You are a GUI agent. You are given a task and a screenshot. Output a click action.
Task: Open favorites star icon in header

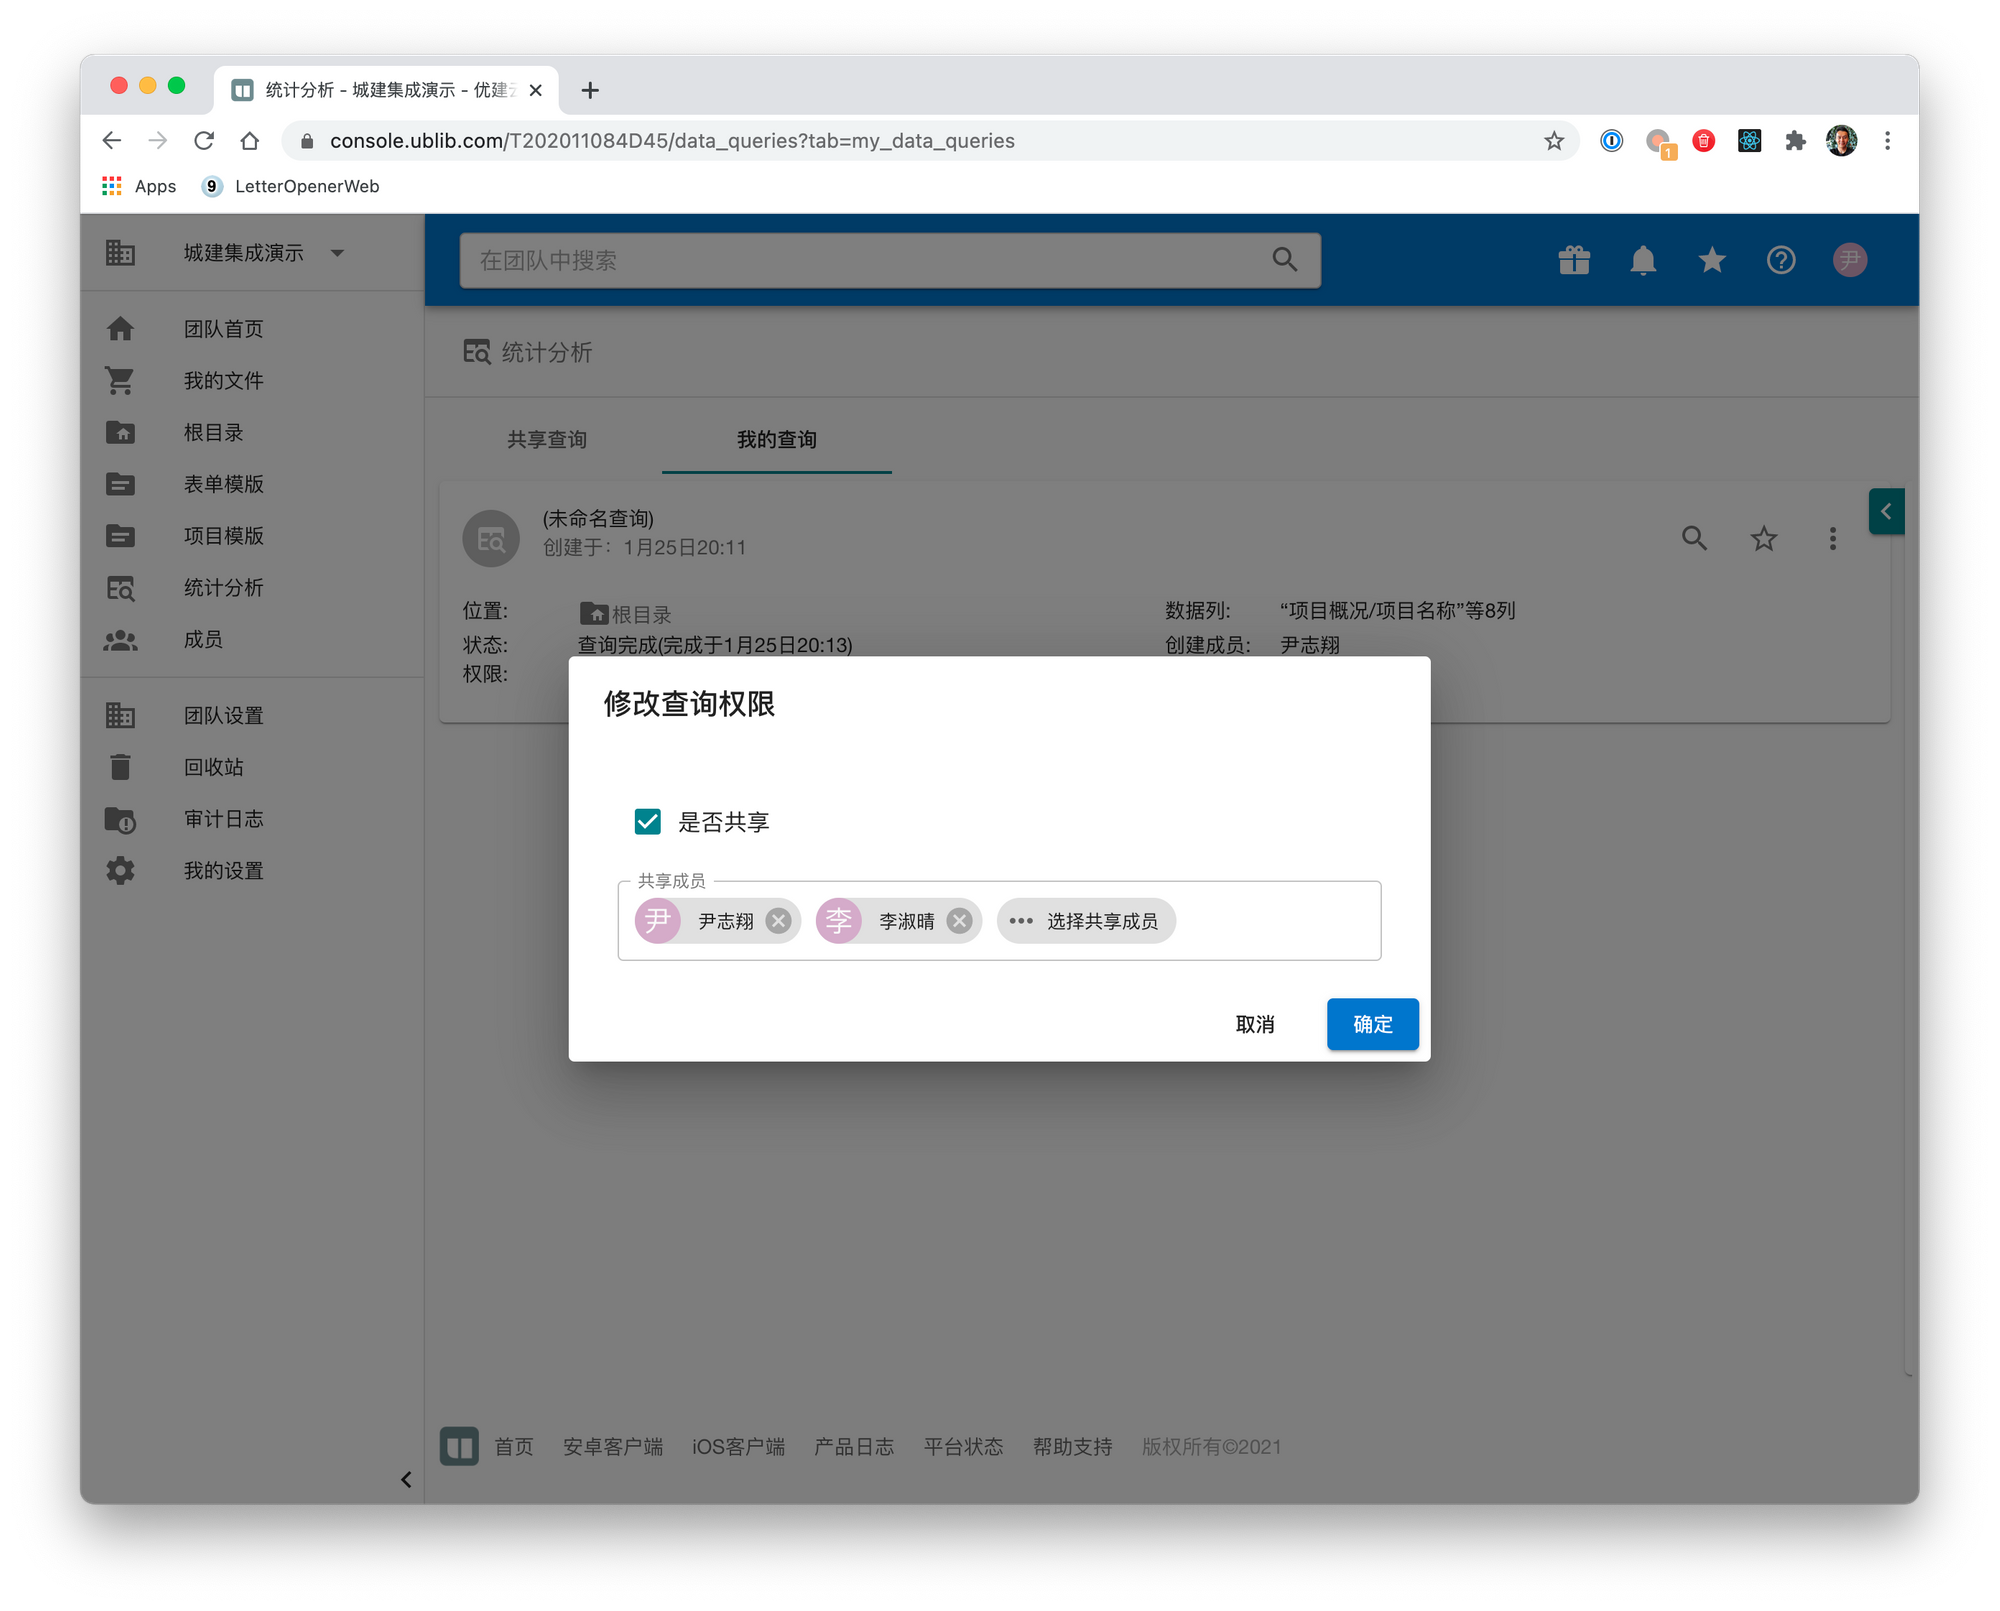click(1712, 261)
